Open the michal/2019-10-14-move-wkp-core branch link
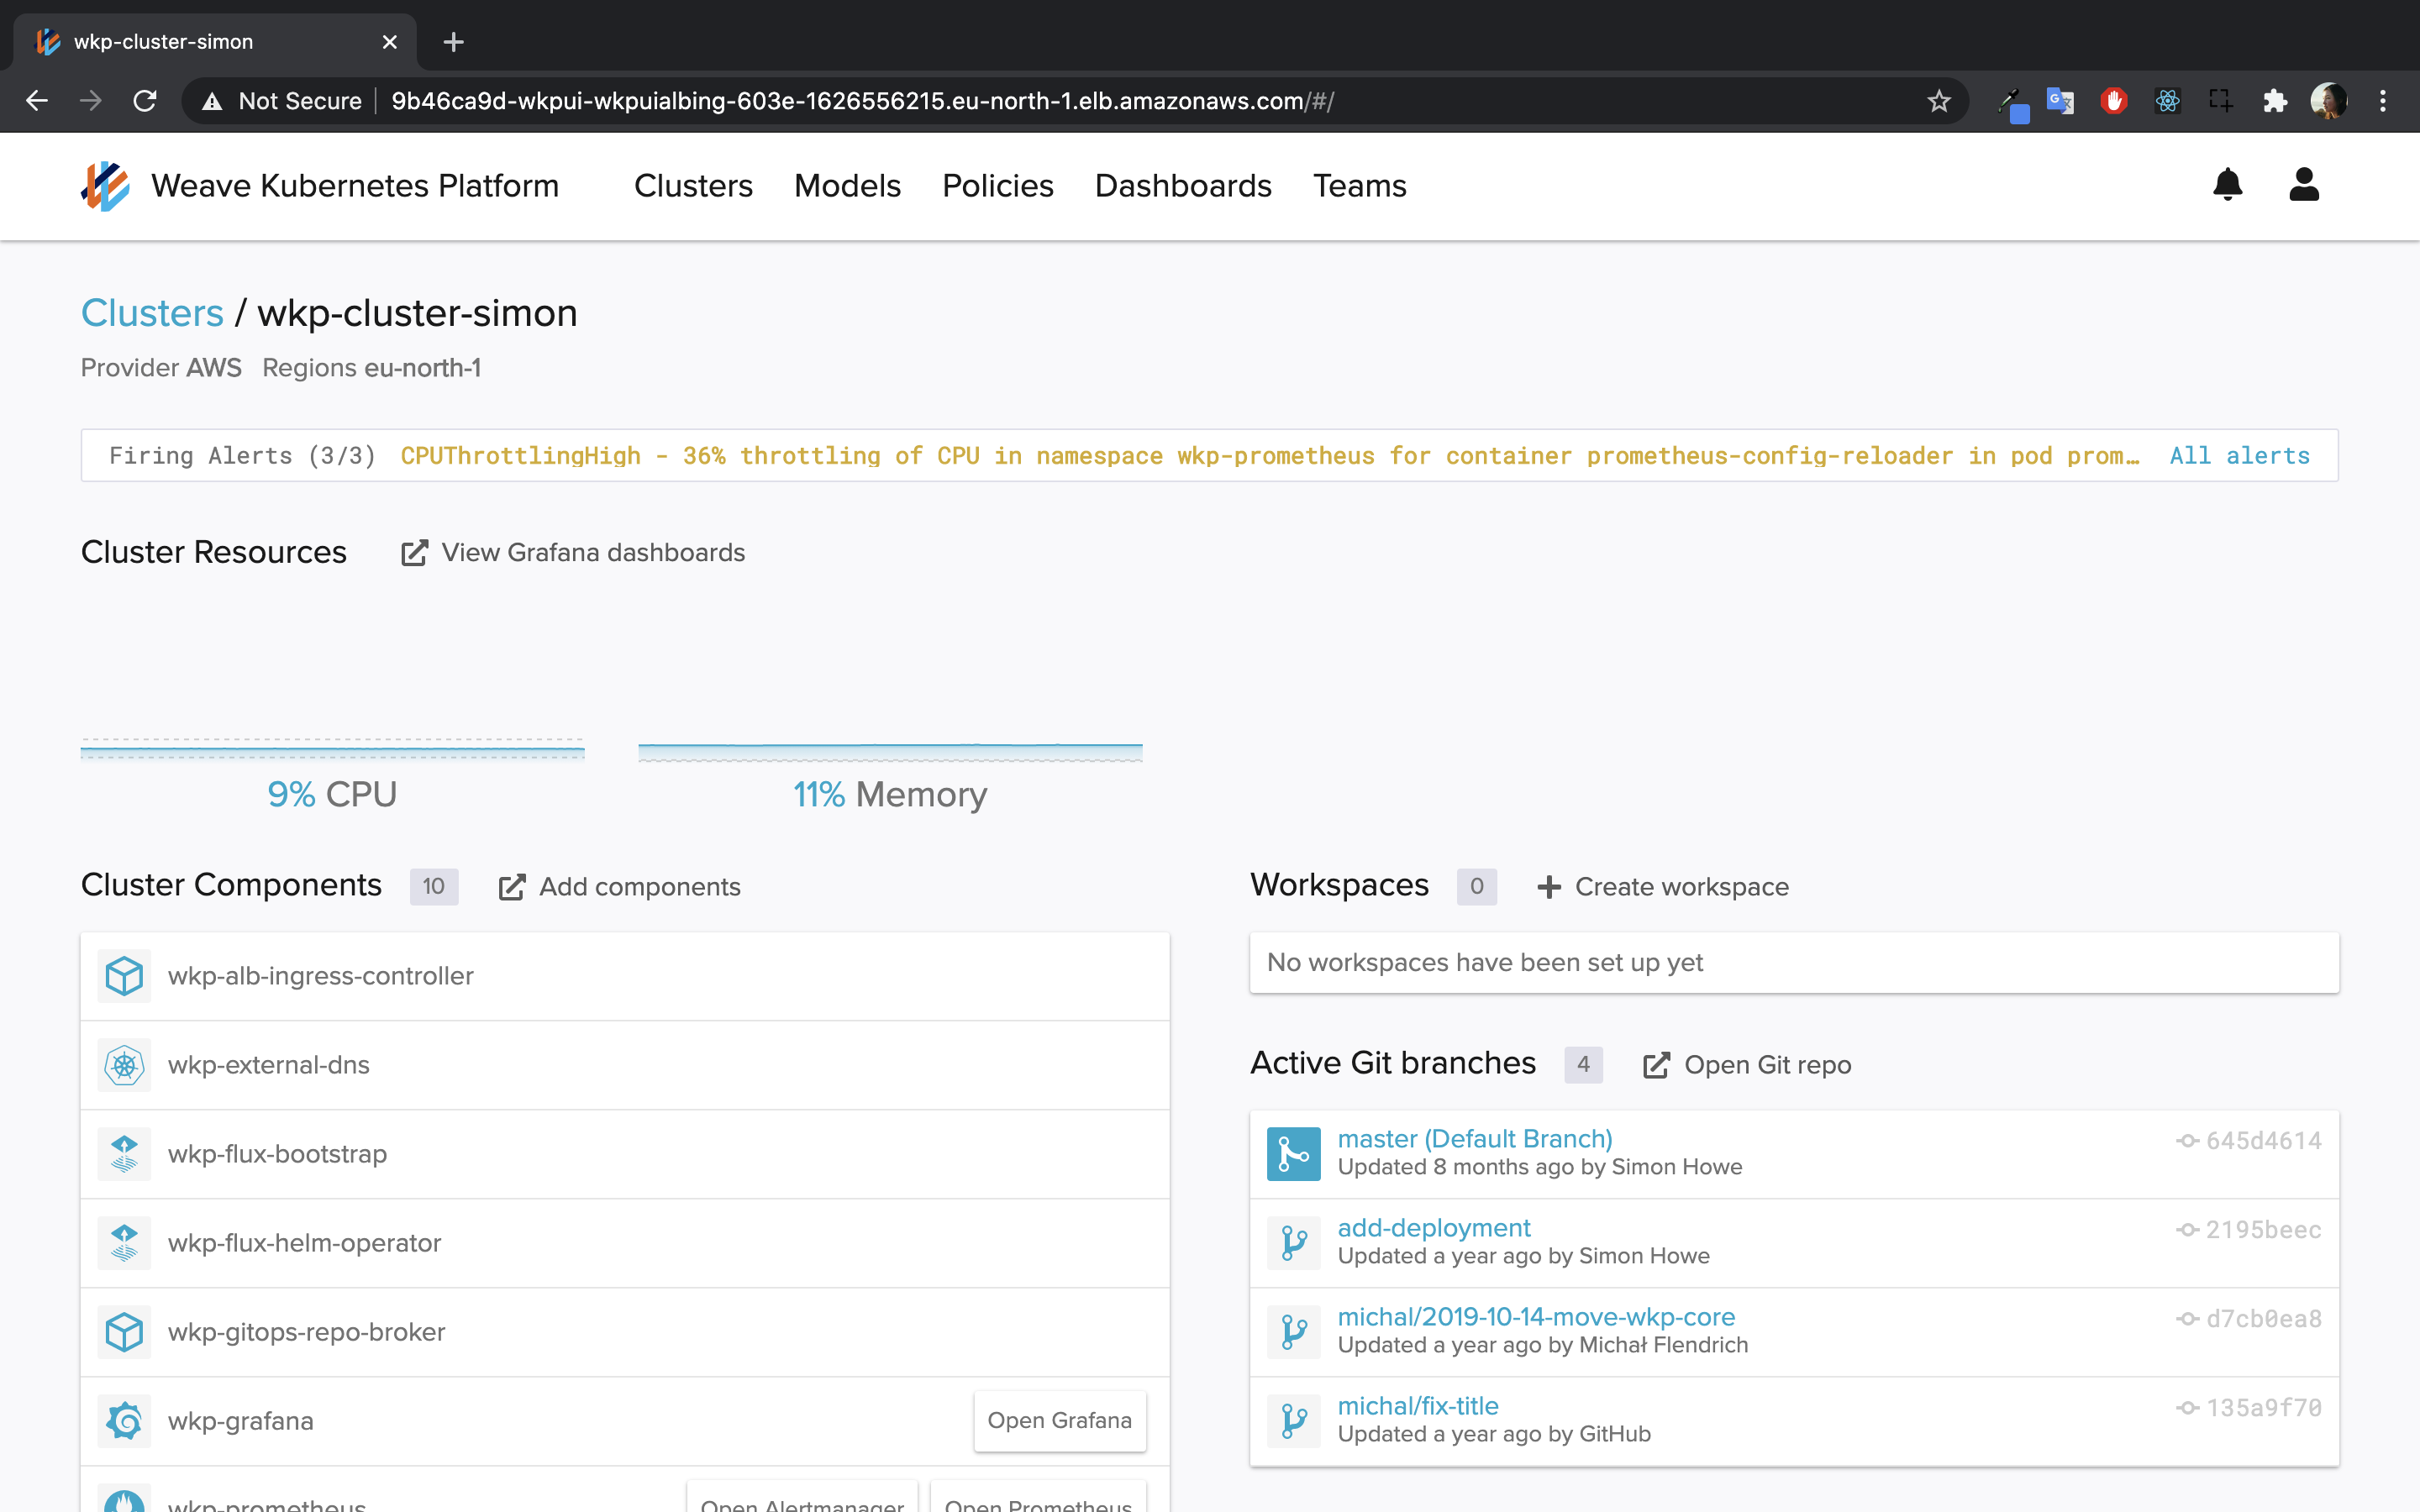The width and height of the screenshot is (2420, 1512). [x=1536, y=1317]
